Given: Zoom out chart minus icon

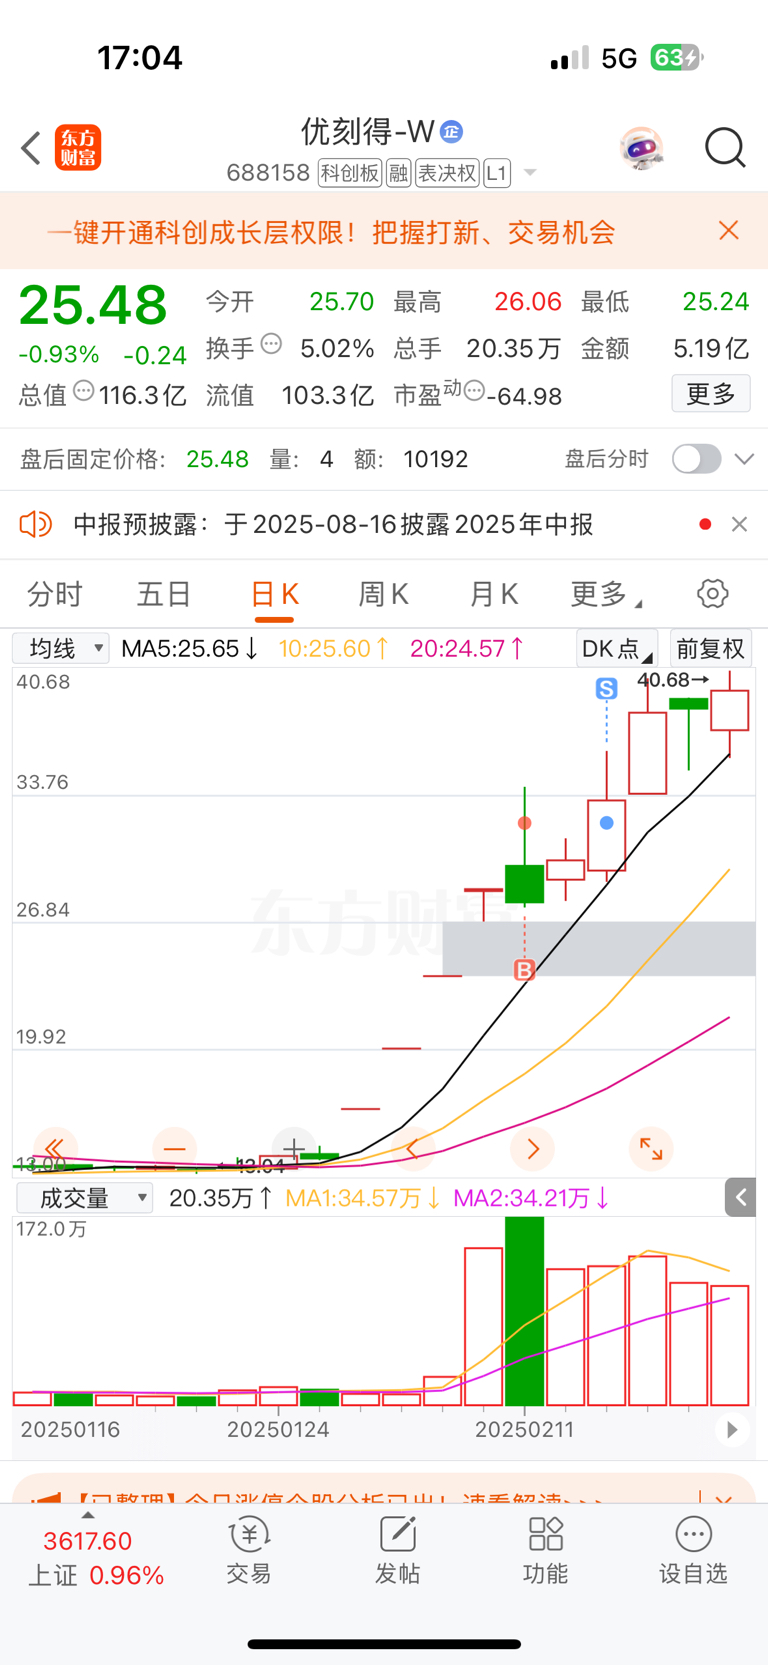Looking at the screenshot, I should pos(174,1148).
